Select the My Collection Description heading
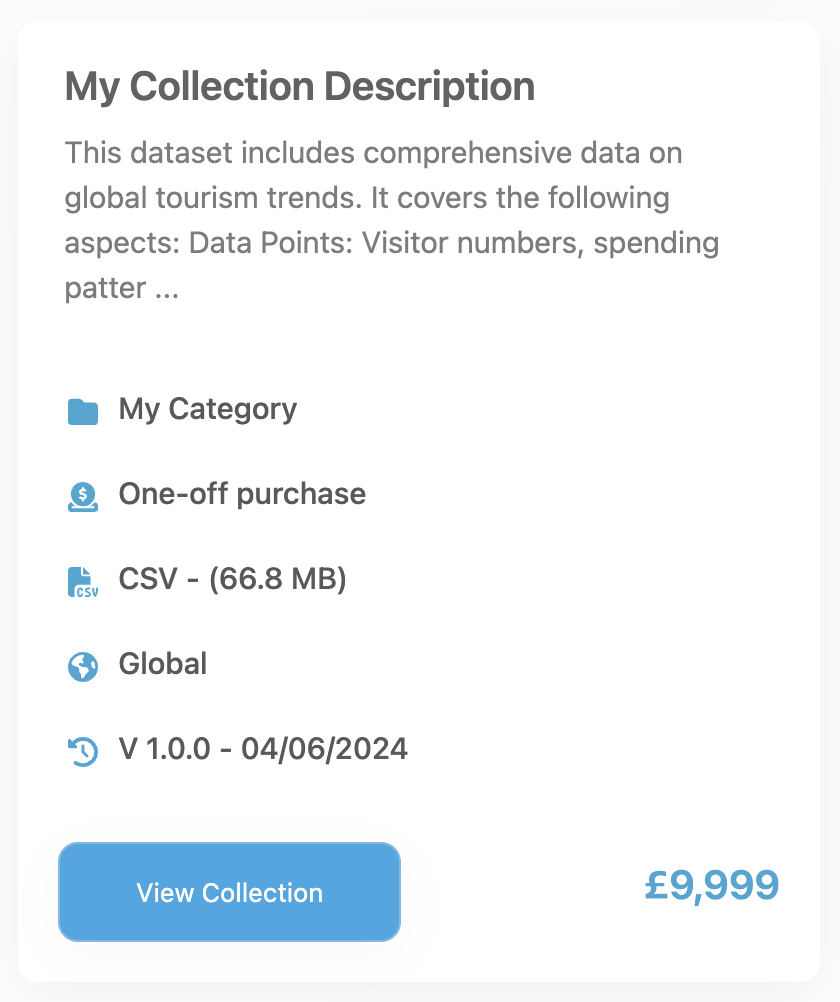The width and height of the screenshot is (840, 1002). coord(299,87)
